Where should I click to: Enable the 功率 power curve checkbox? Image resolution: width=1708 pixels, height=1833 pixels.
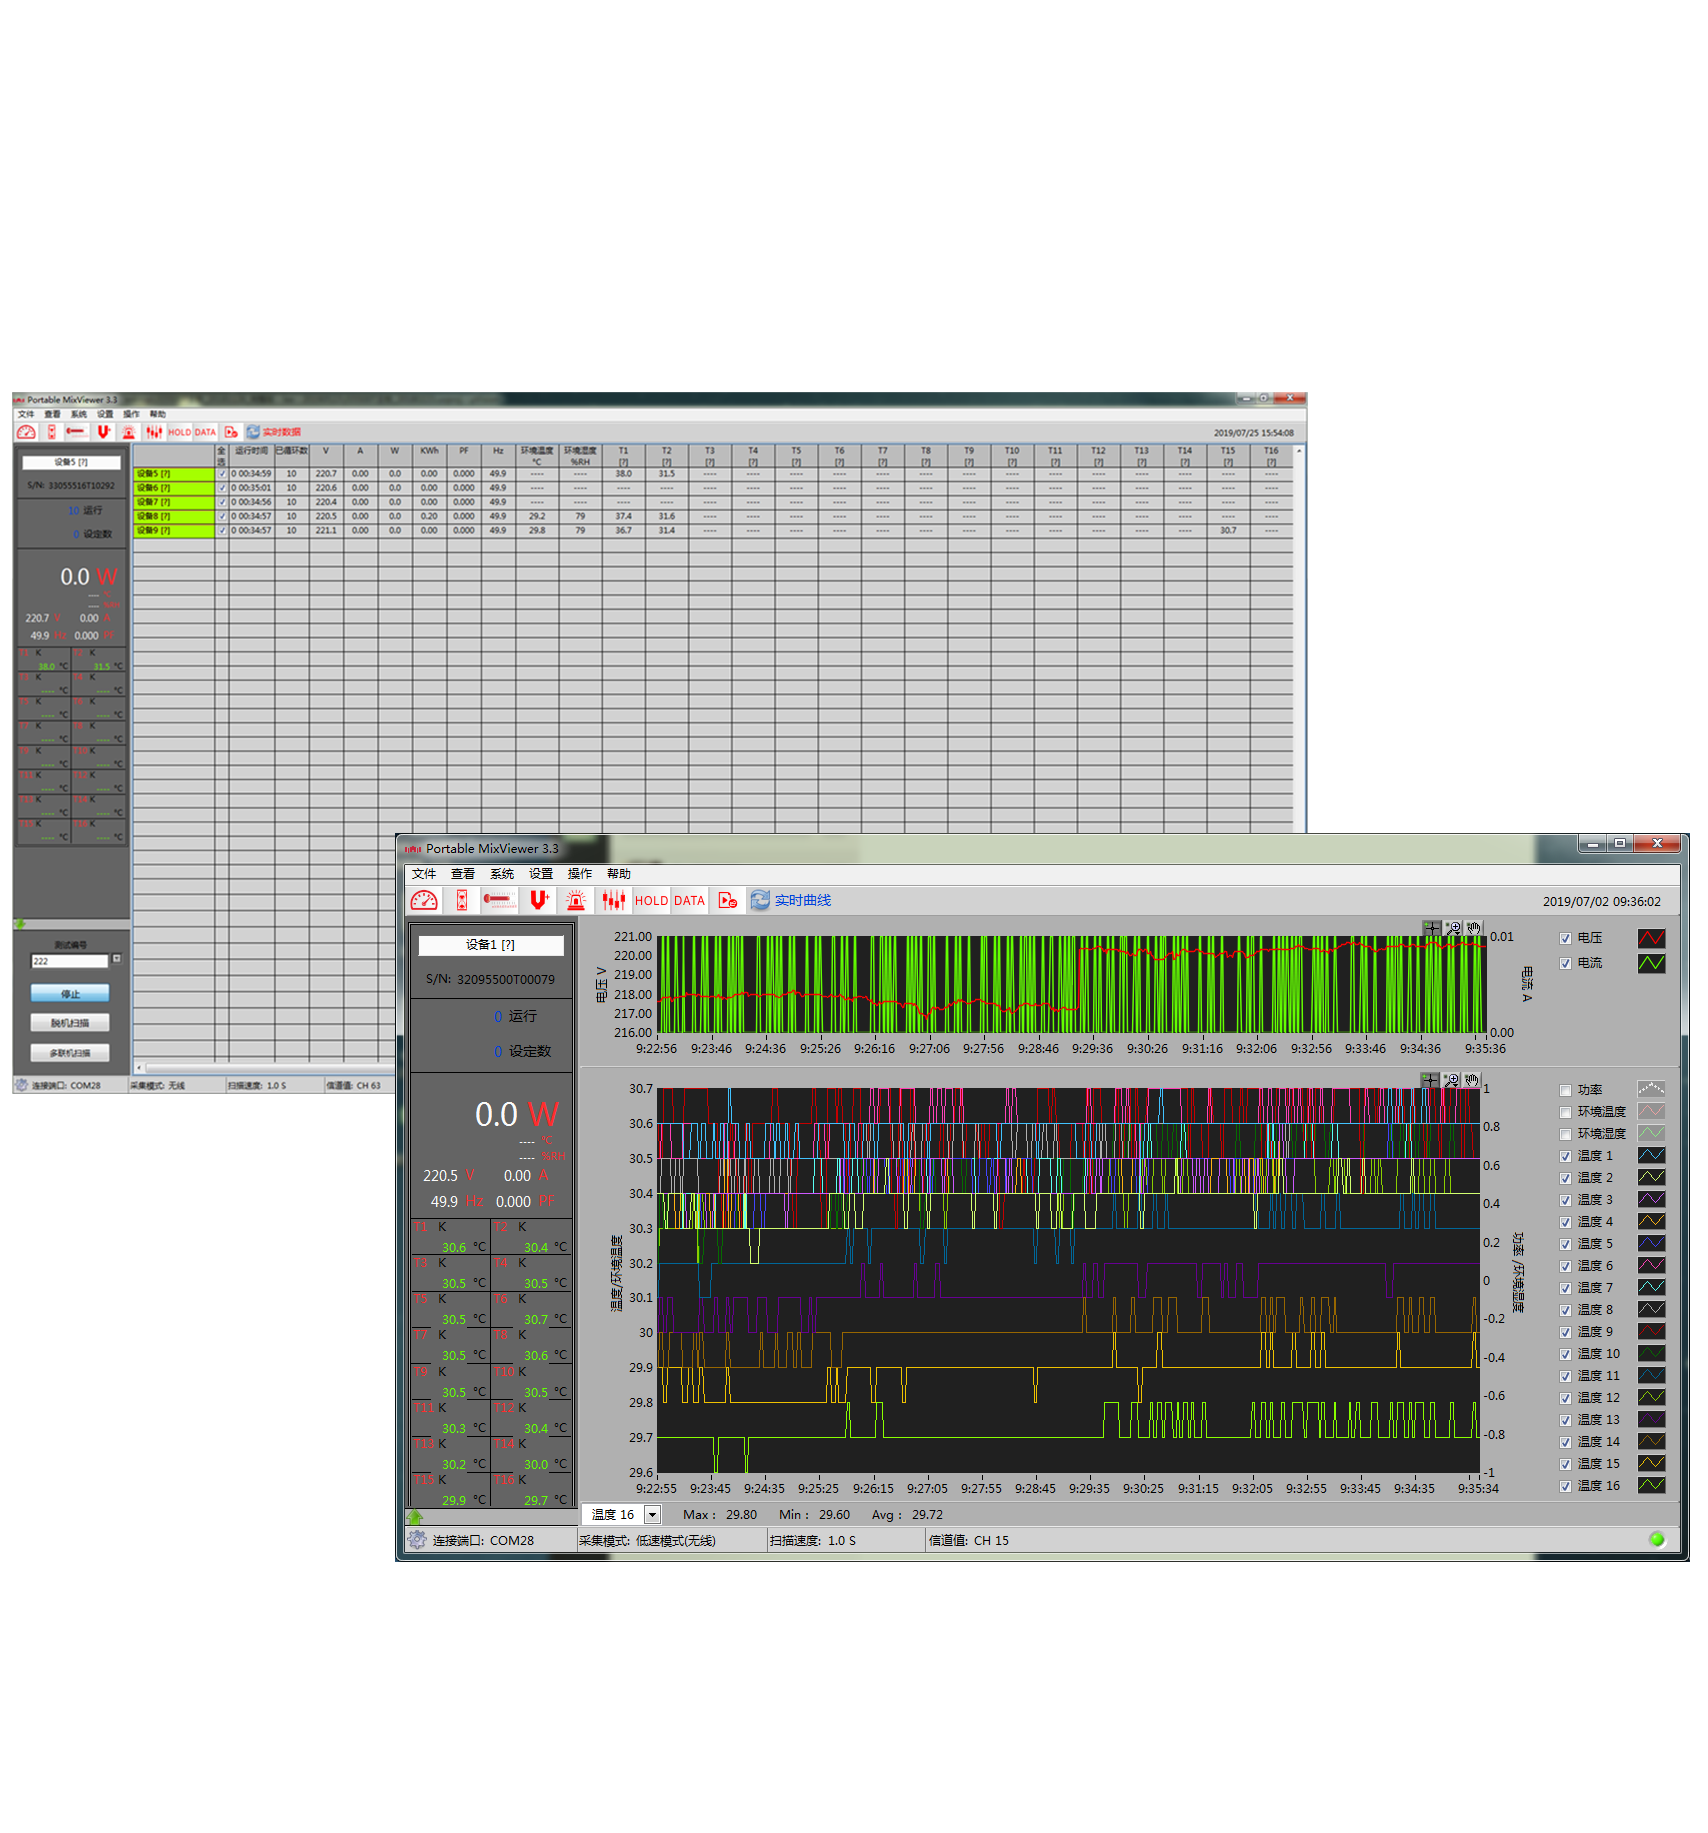[1565, 1091]
